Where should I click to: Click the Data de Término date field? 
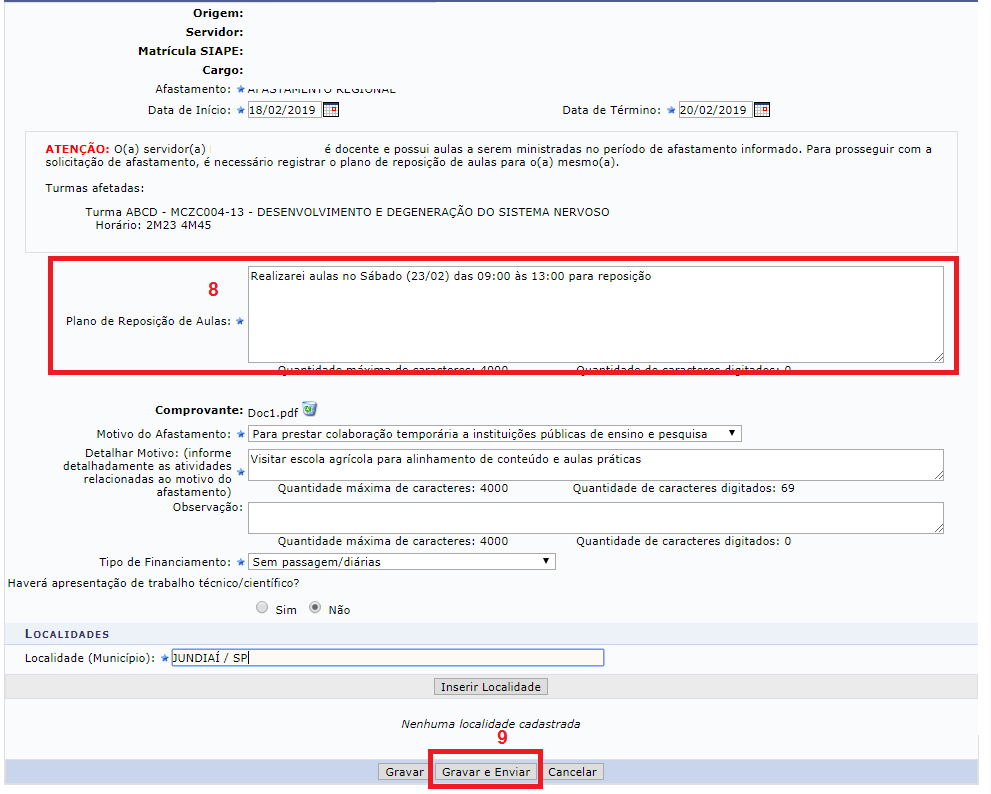(714, 110)
